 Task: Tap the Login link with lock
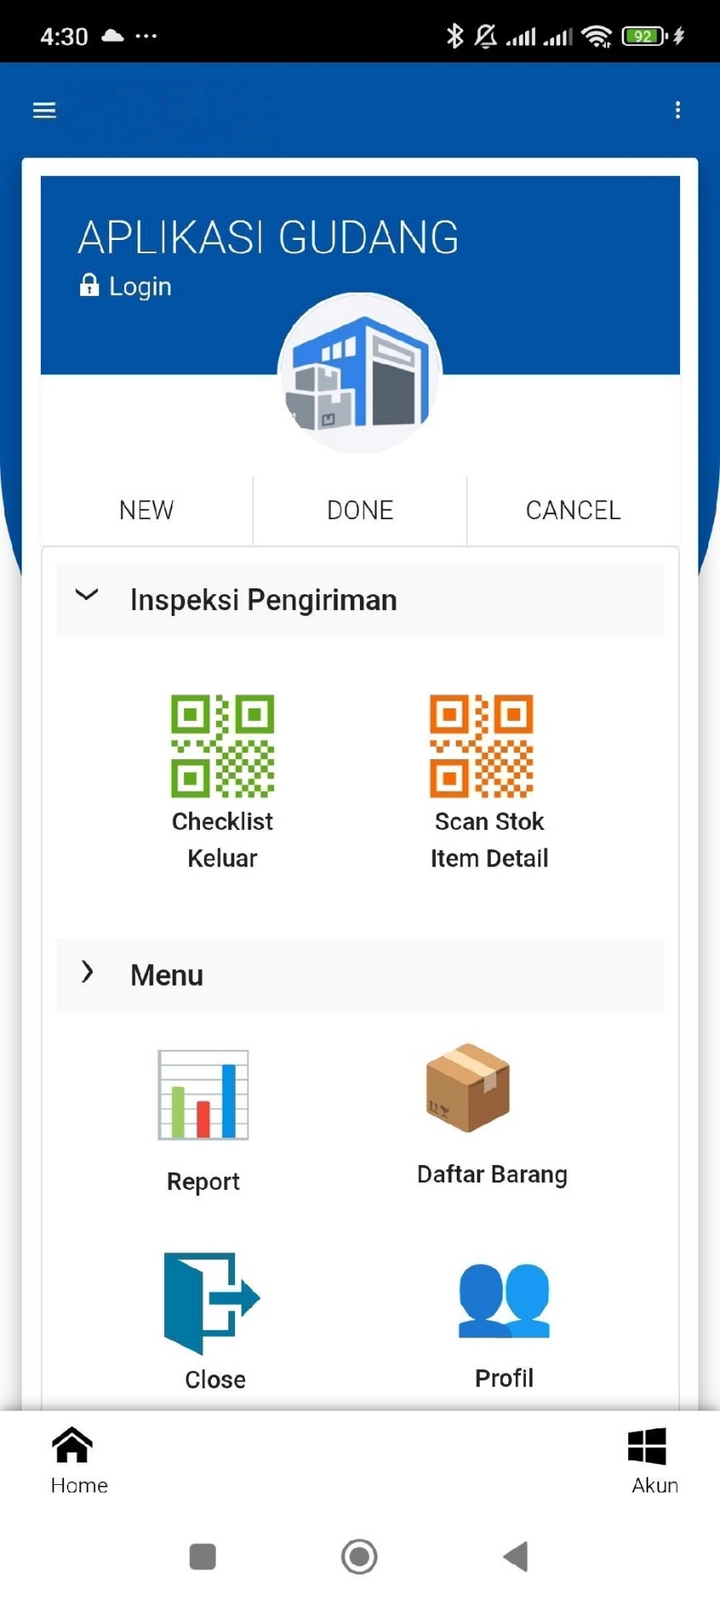(x=127, y=287)
